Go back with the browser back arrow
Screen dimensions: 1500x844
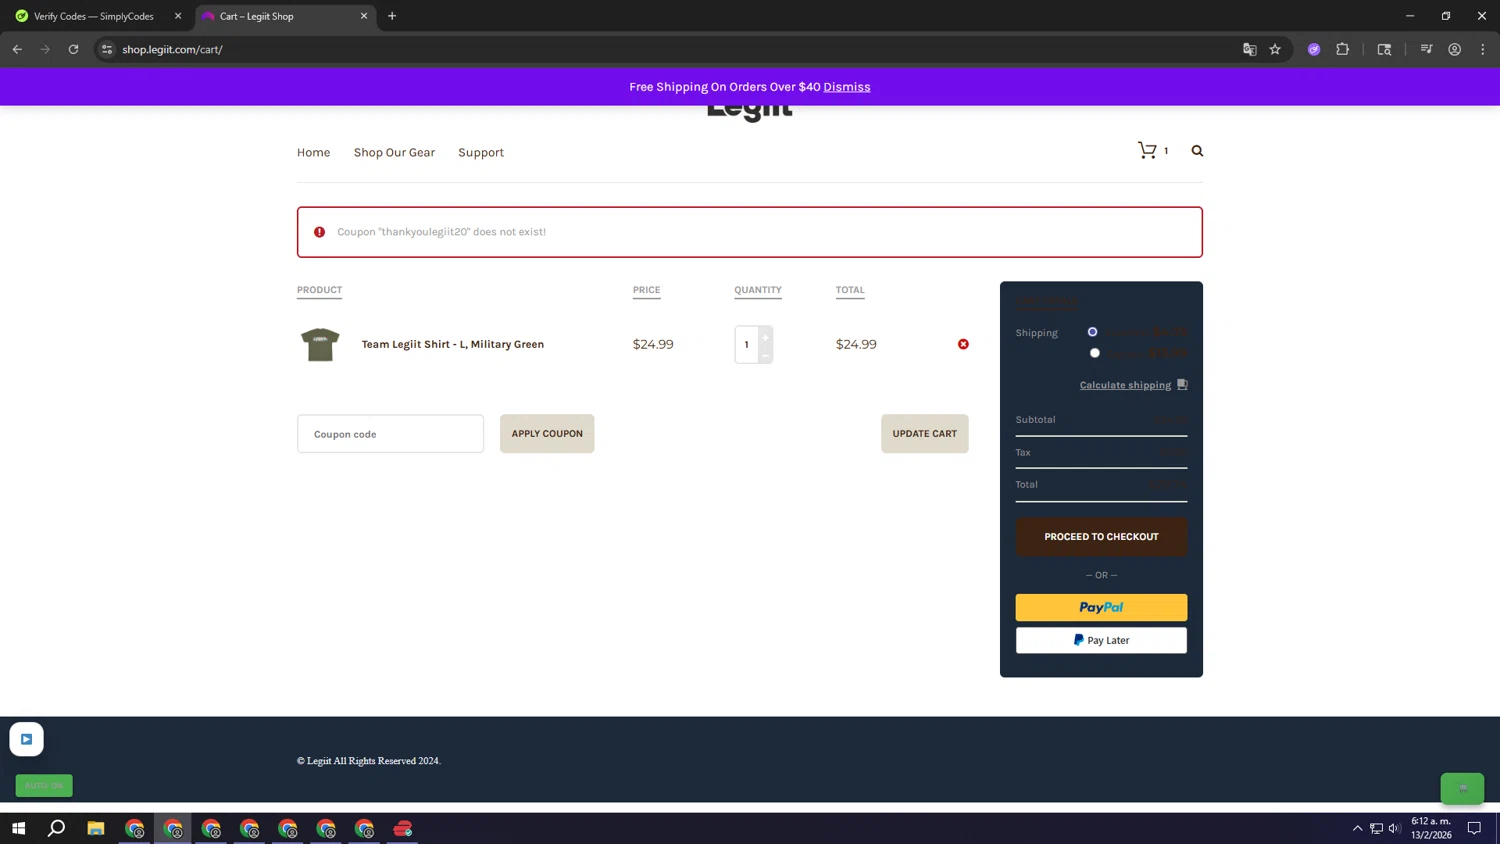coord(17,49)
